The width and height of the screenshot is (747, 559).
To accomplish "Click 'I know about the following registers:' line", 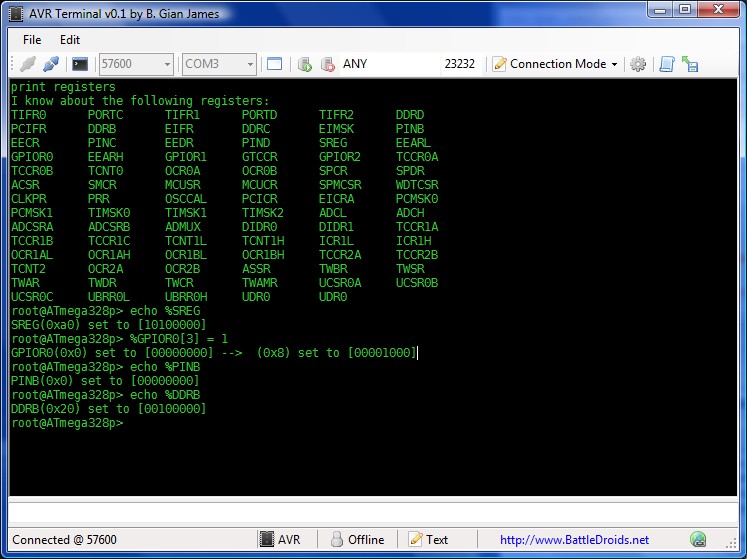I will pyautogui.click(x=140, y=101).
